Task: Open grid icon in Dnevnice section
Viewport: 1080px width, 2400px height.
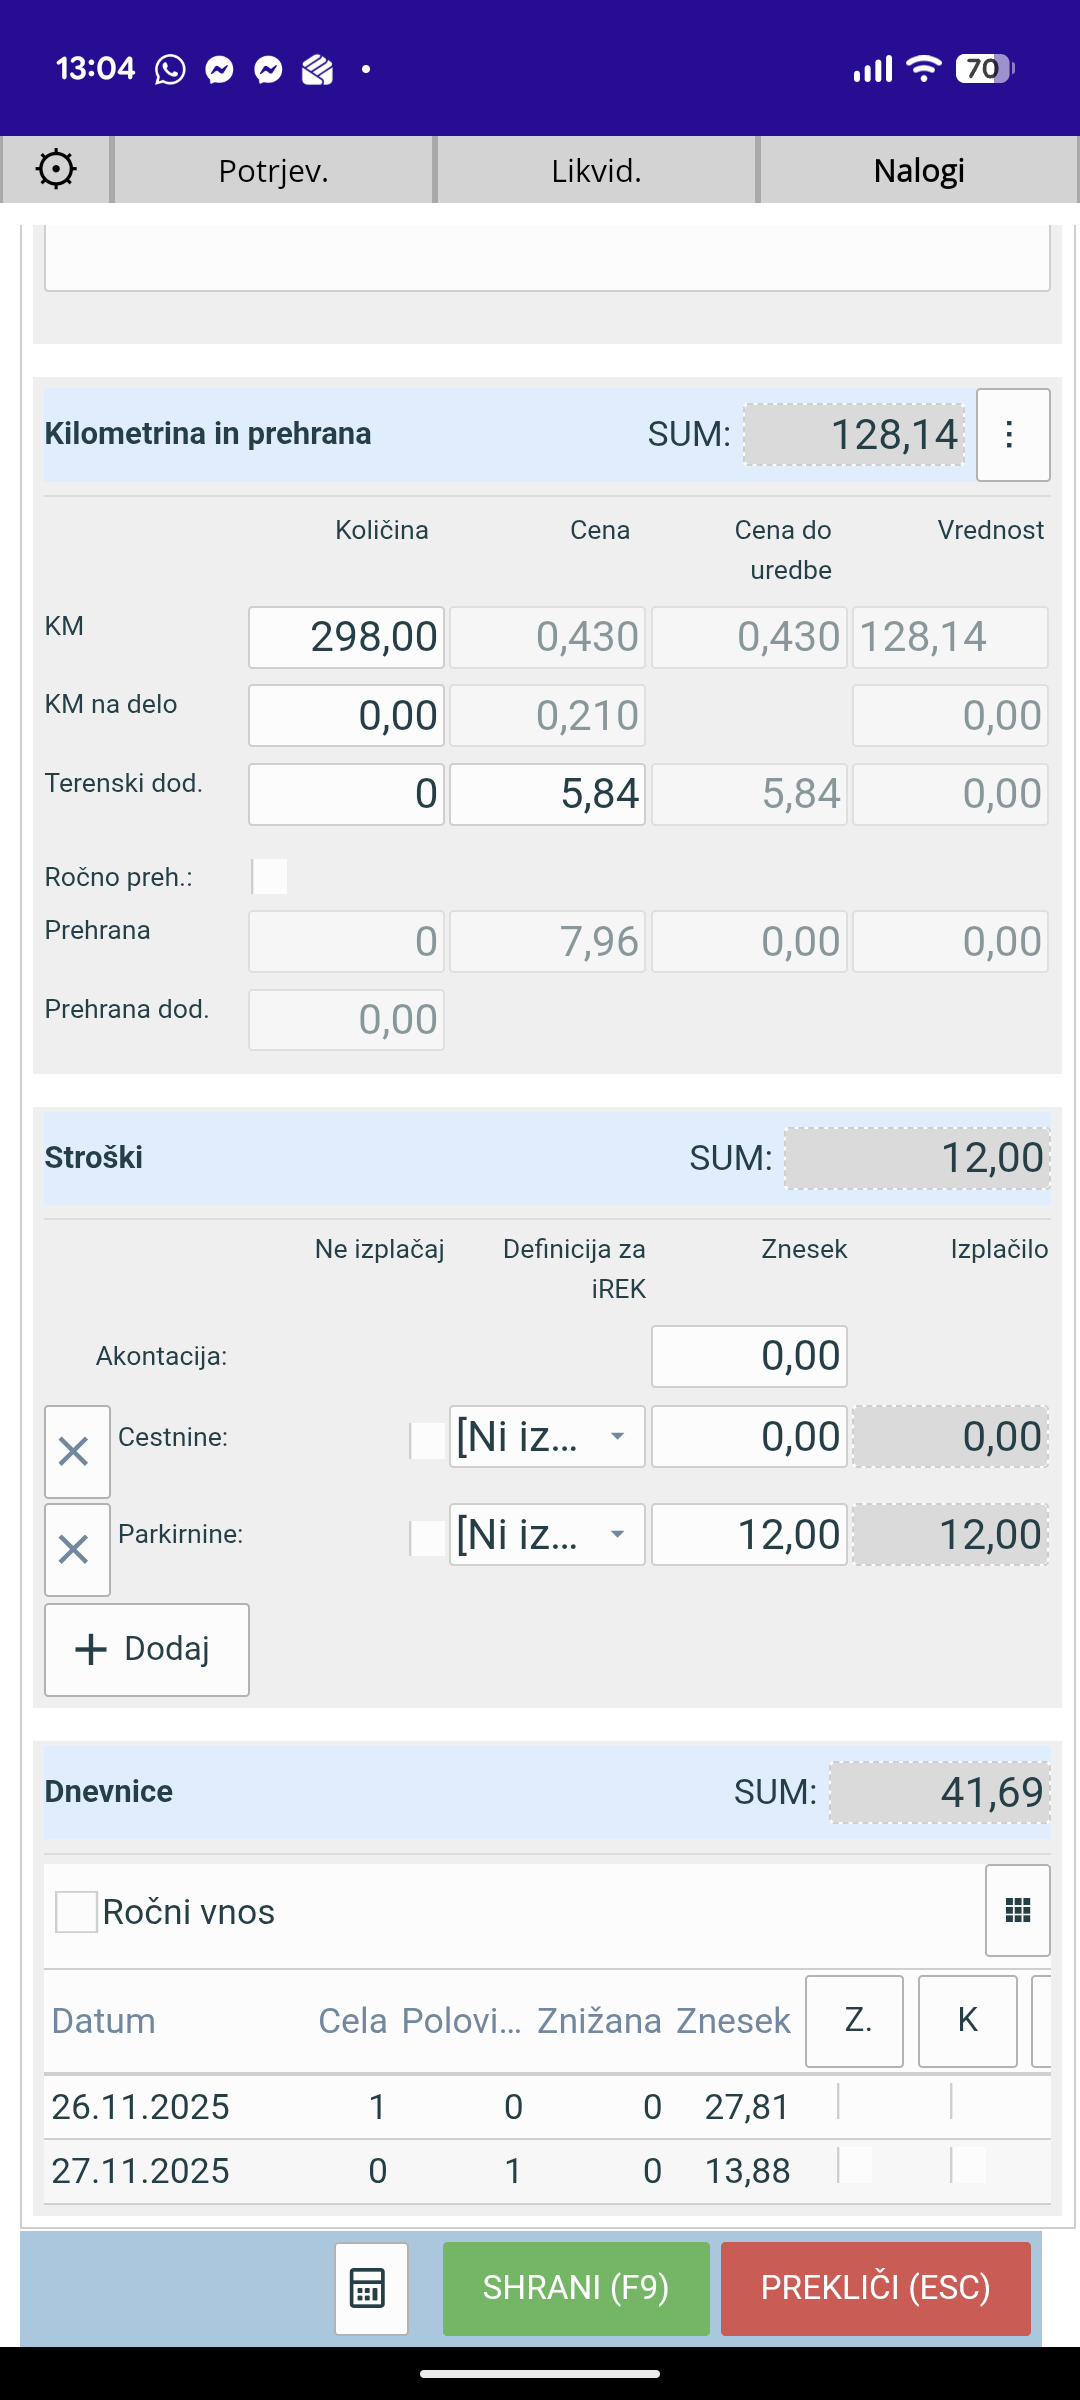Action: pos(1017,1910)
